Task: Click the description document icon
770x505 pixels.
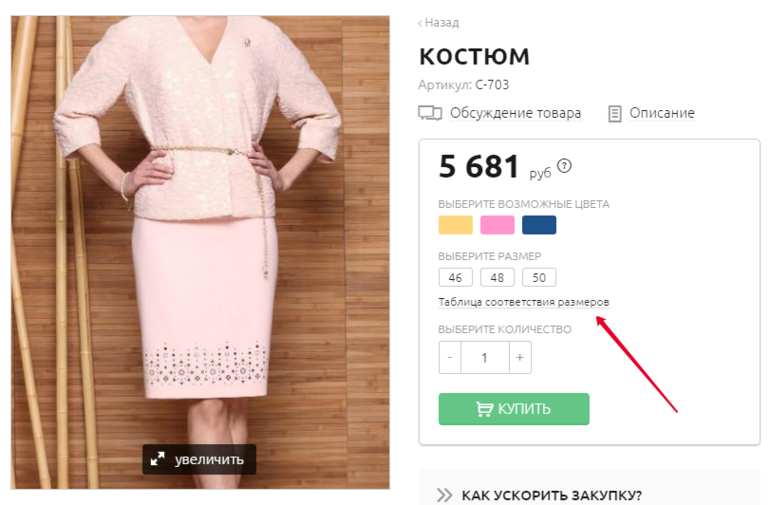Action: [x=615, y=113]
